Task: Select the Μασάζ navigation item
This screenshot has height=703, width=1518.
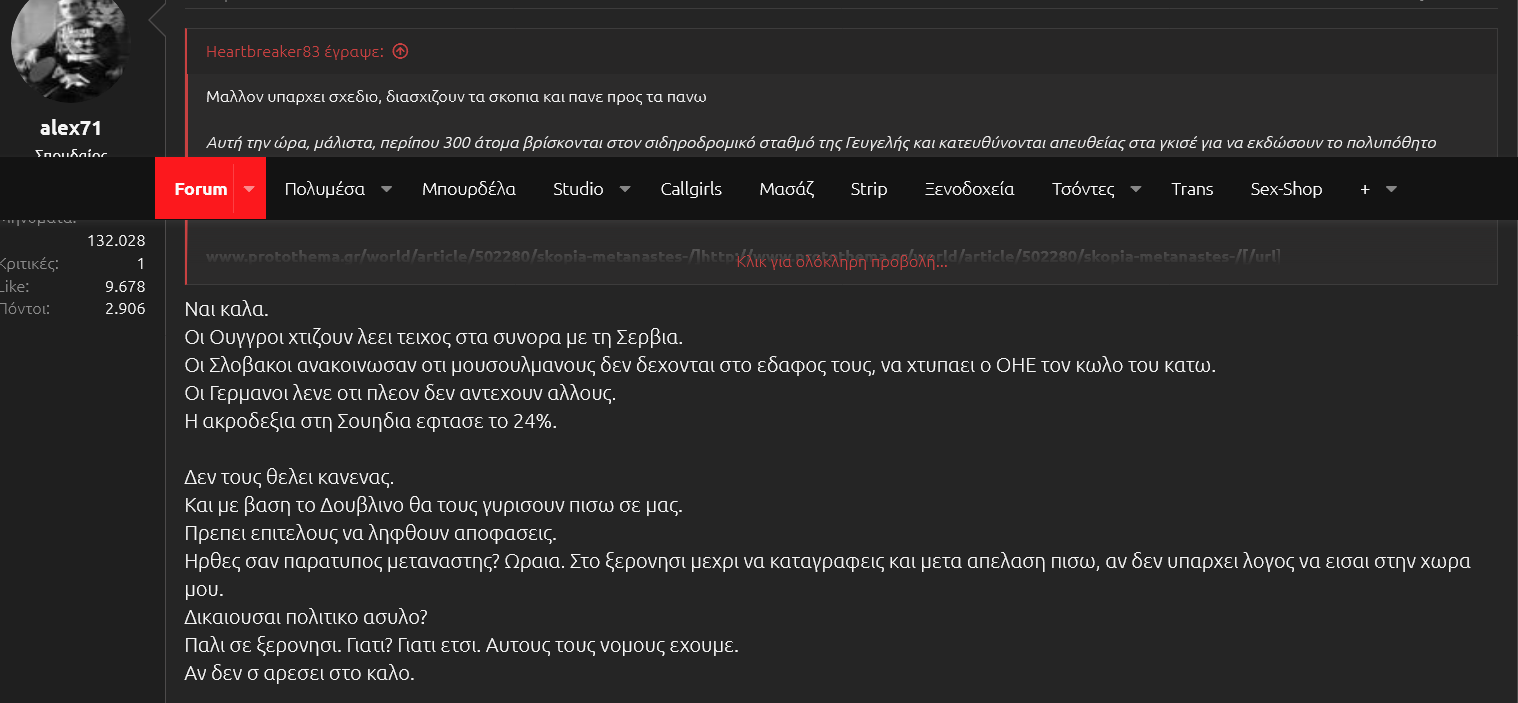Action: (x=786, y=189)
